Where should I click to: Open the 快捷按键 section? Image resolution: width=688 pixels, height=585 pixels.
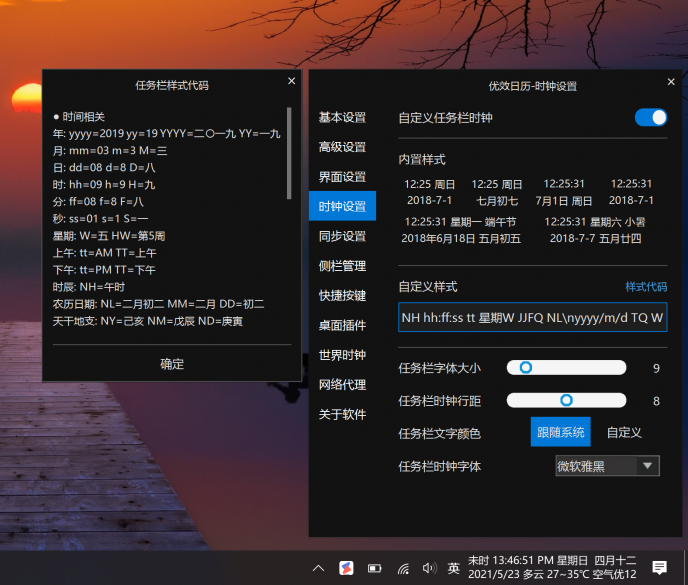[342, 295]
